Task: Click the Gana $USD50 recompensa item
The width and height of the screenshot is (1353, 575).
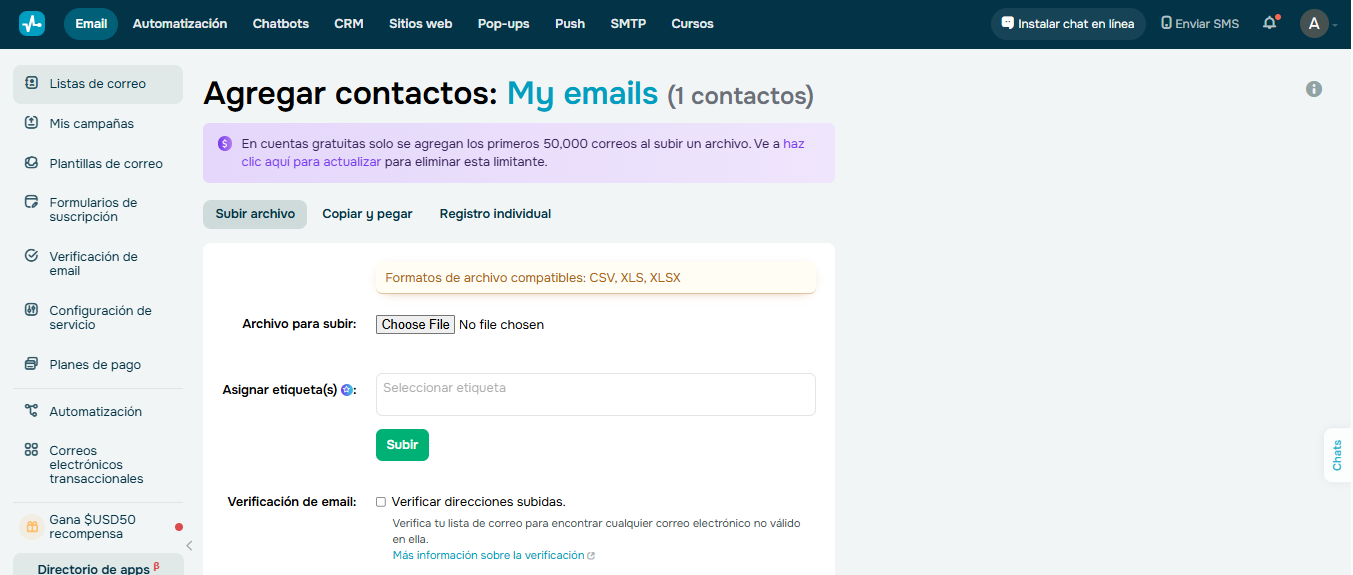Action: 98,527
